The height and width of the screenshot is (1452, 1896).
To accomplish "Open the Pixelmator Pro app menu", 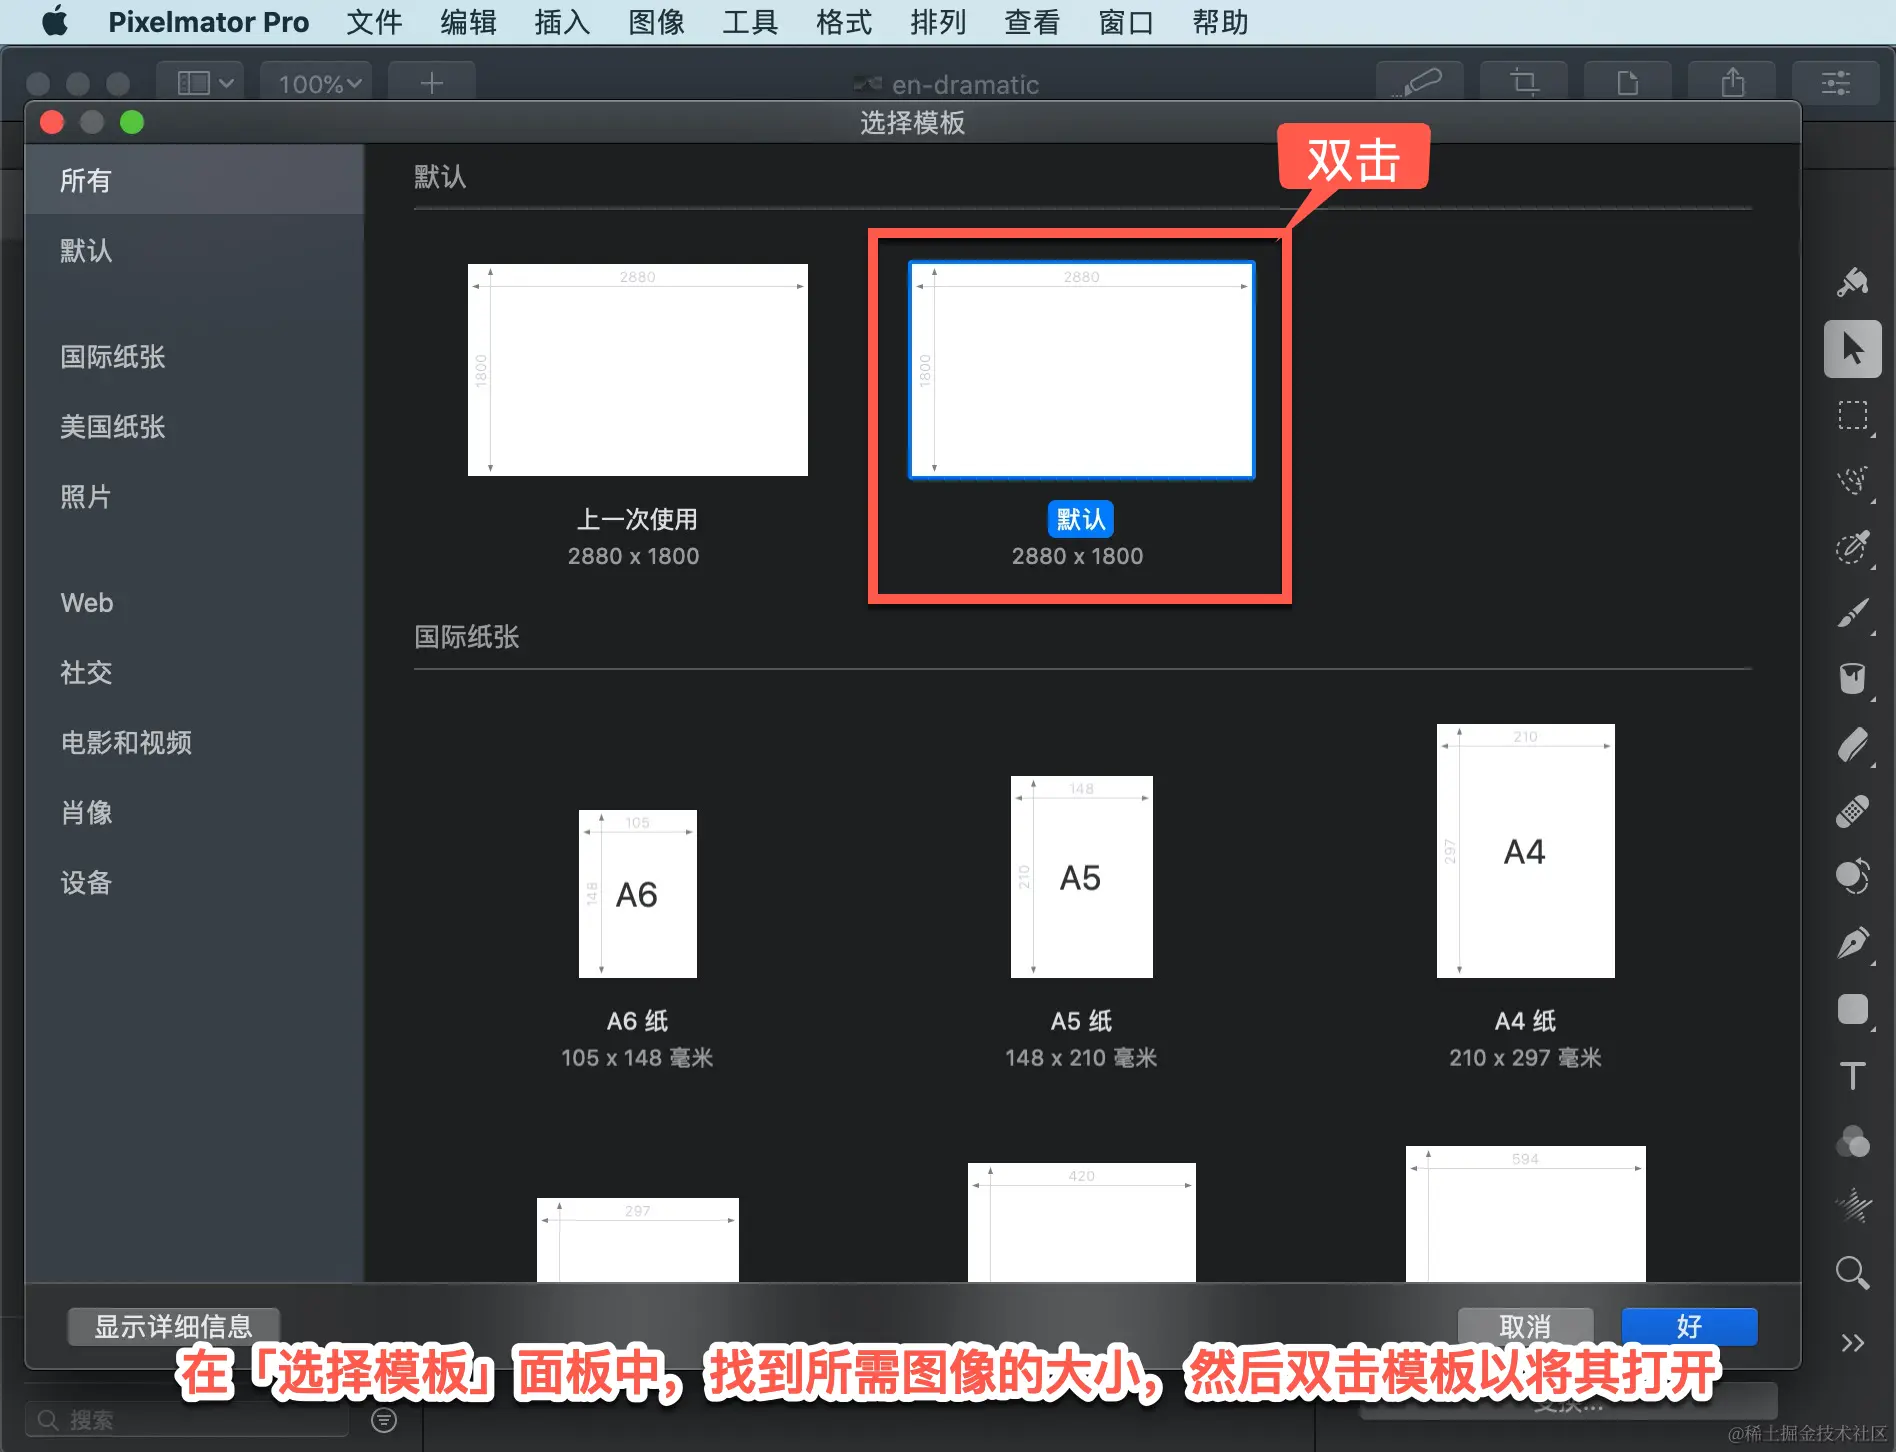I will [x=208, y=22].
